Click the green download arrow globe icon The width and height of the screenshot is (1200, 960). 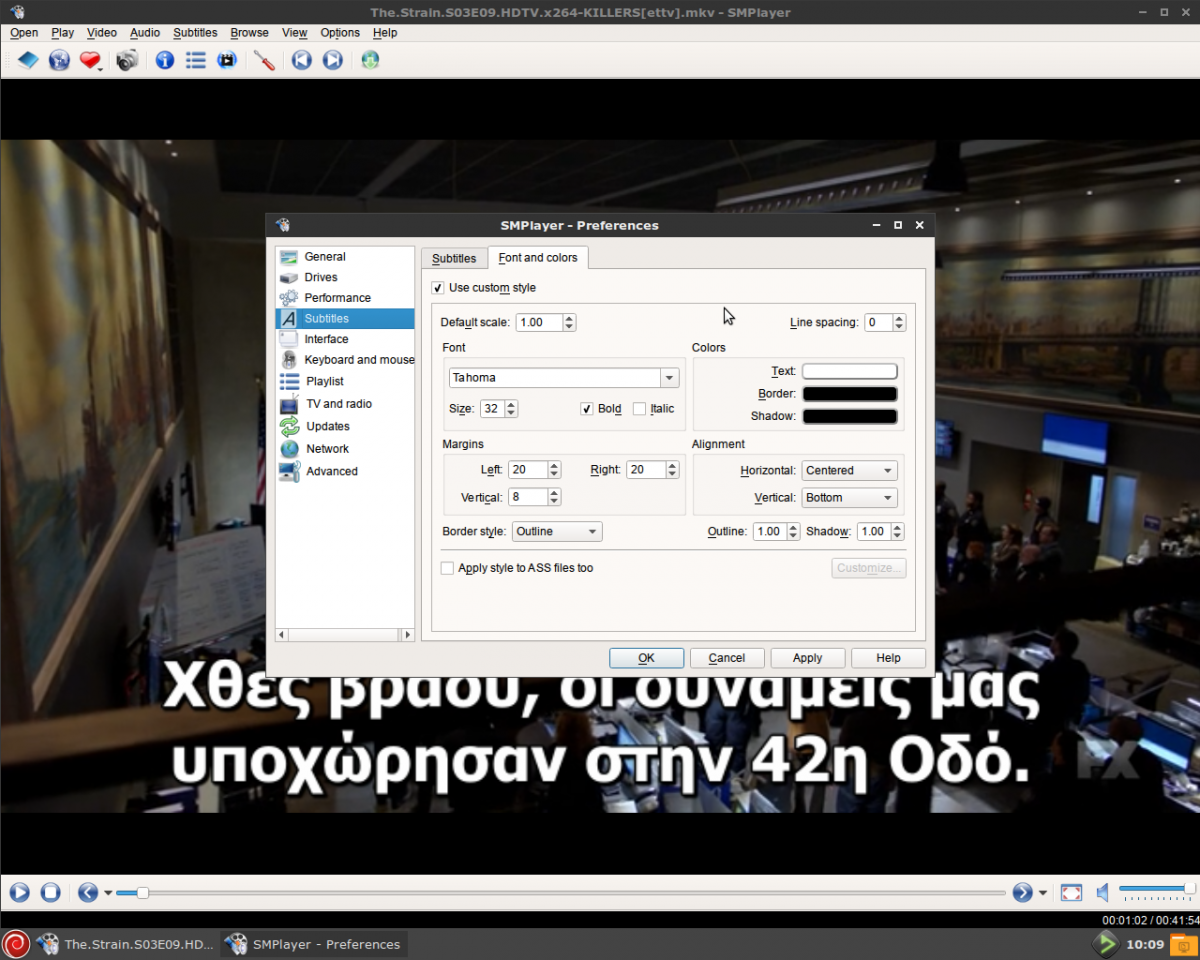(x=371, y=60)
